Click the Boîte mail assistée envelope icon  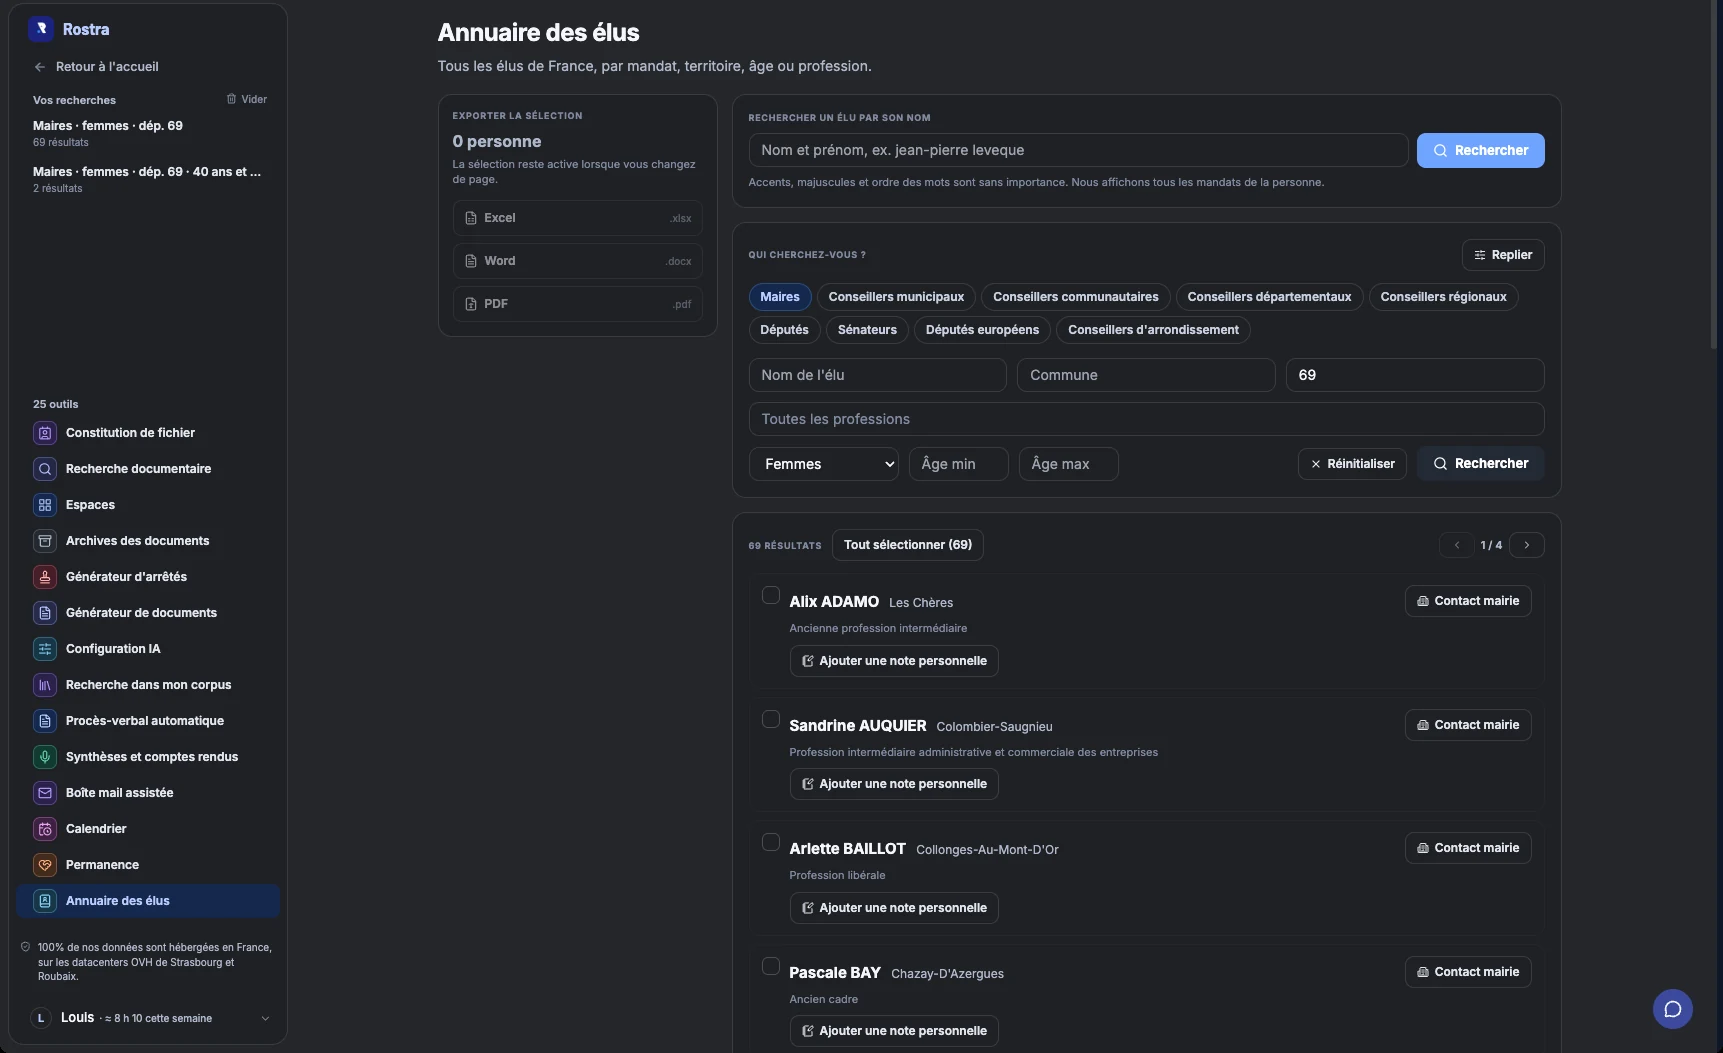pos(45,793)
